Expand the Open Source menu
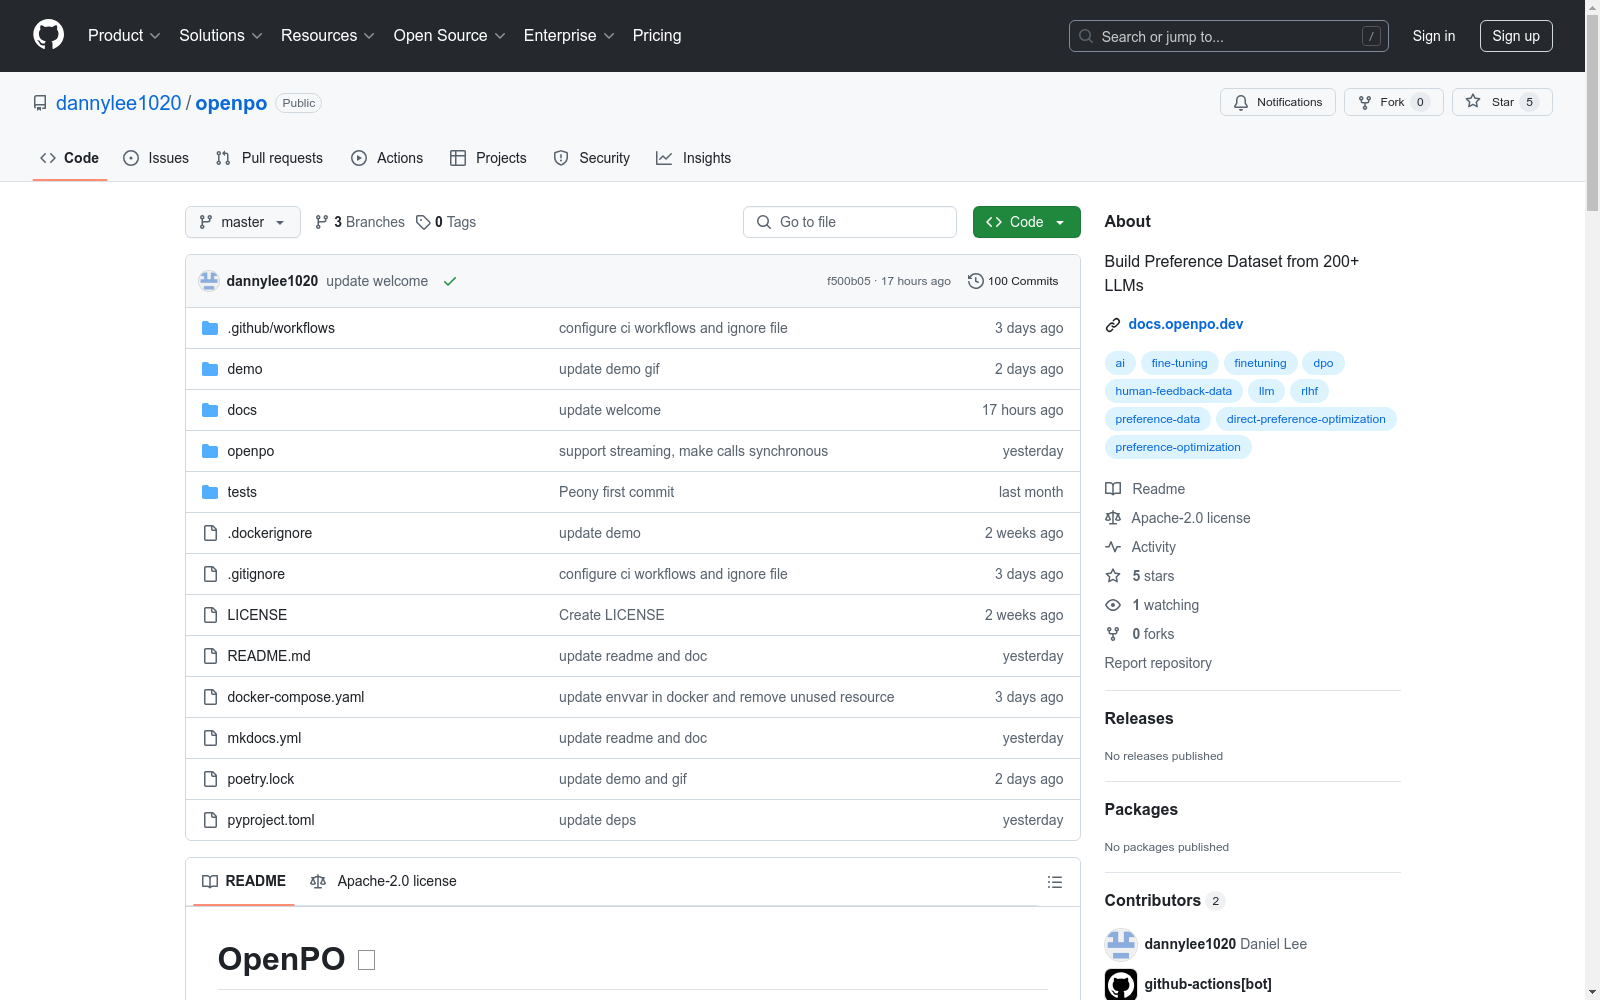1600x1000 pixels. [450, 35]
